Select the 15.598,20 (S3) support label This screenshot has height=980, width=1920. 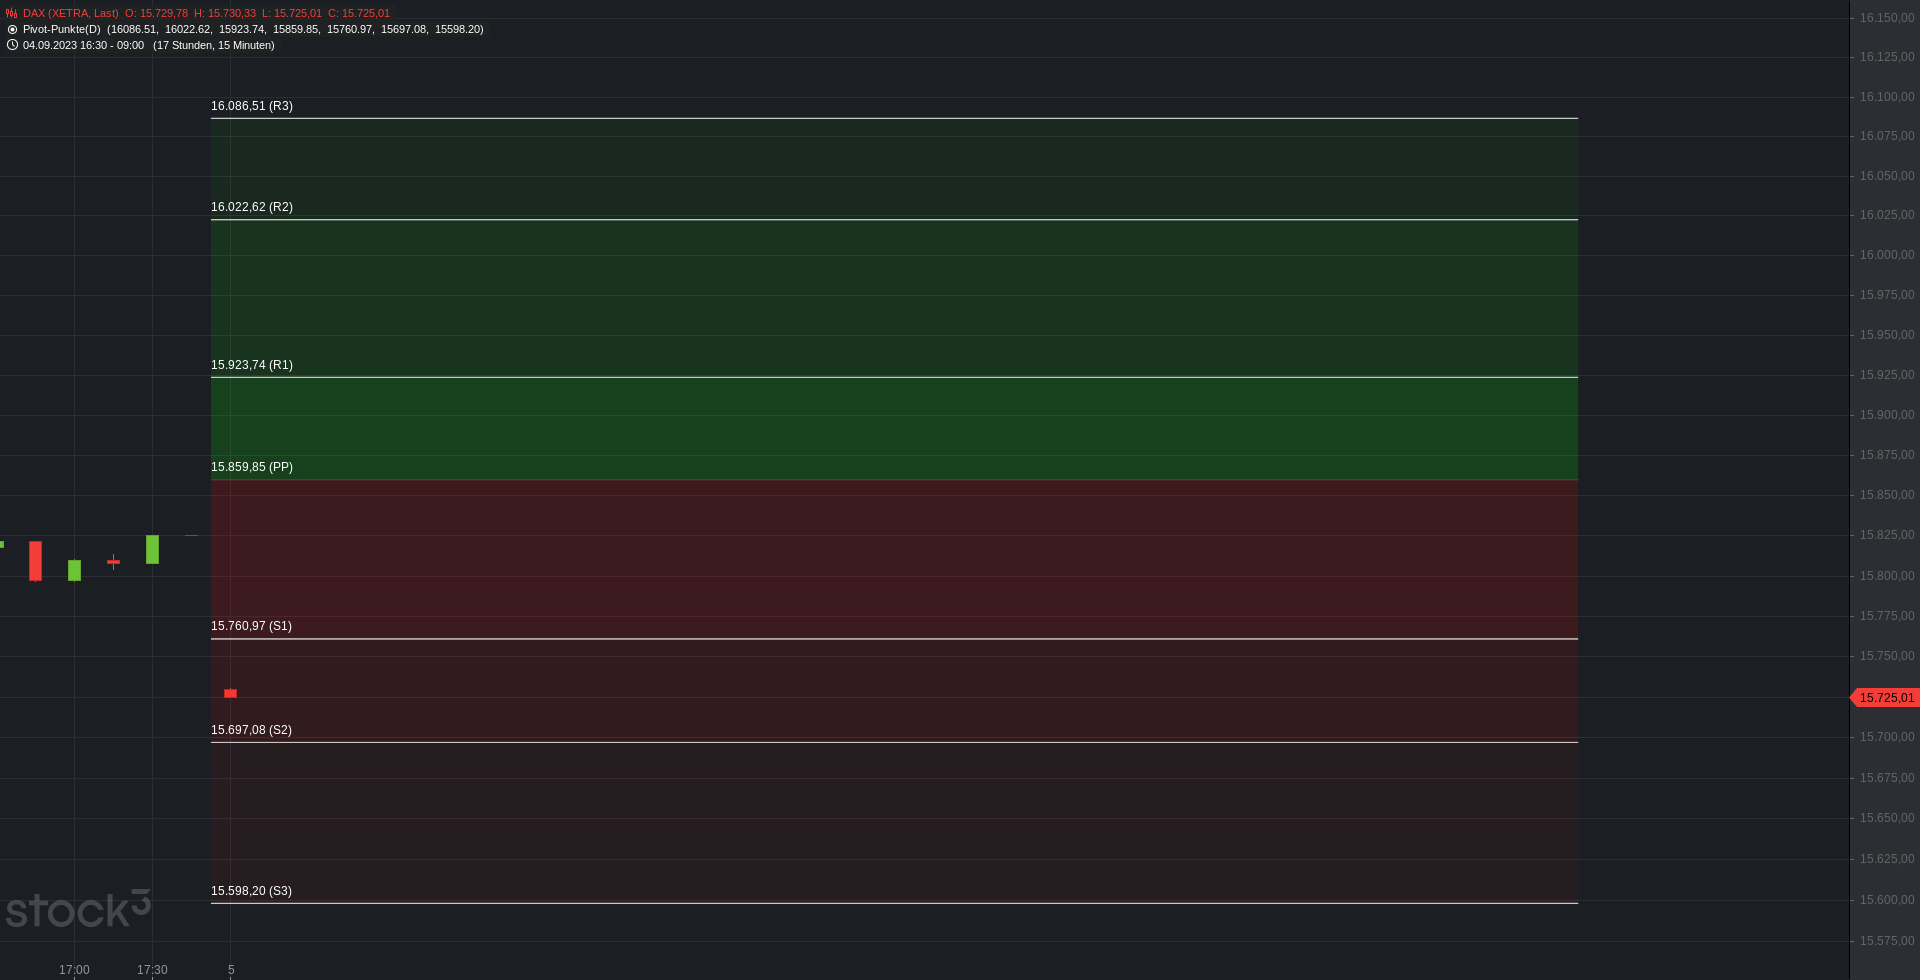coord(251,891)
